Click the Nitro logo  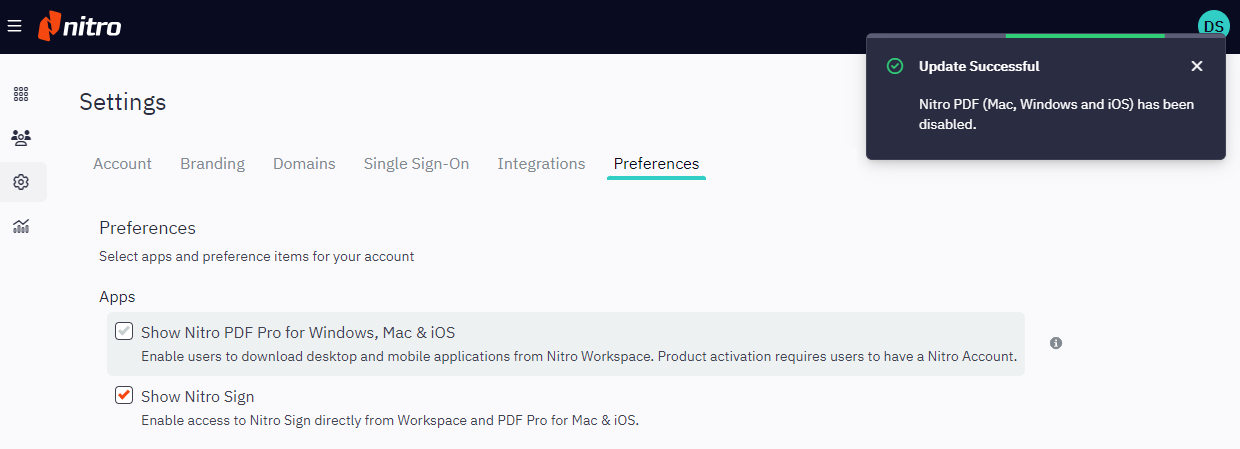(x=80, y=26)
